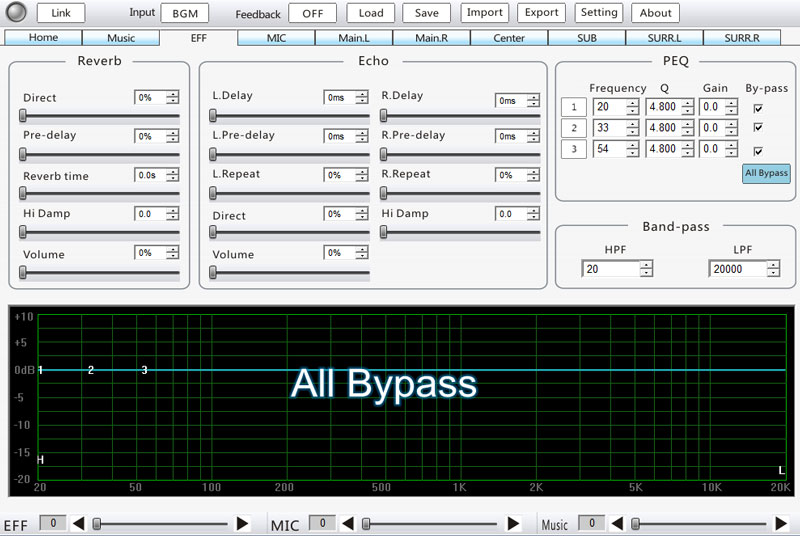The width and height of the screenshot is (800, 536).
Task: Switch to the MIC tab
Action: pos(276,38)
